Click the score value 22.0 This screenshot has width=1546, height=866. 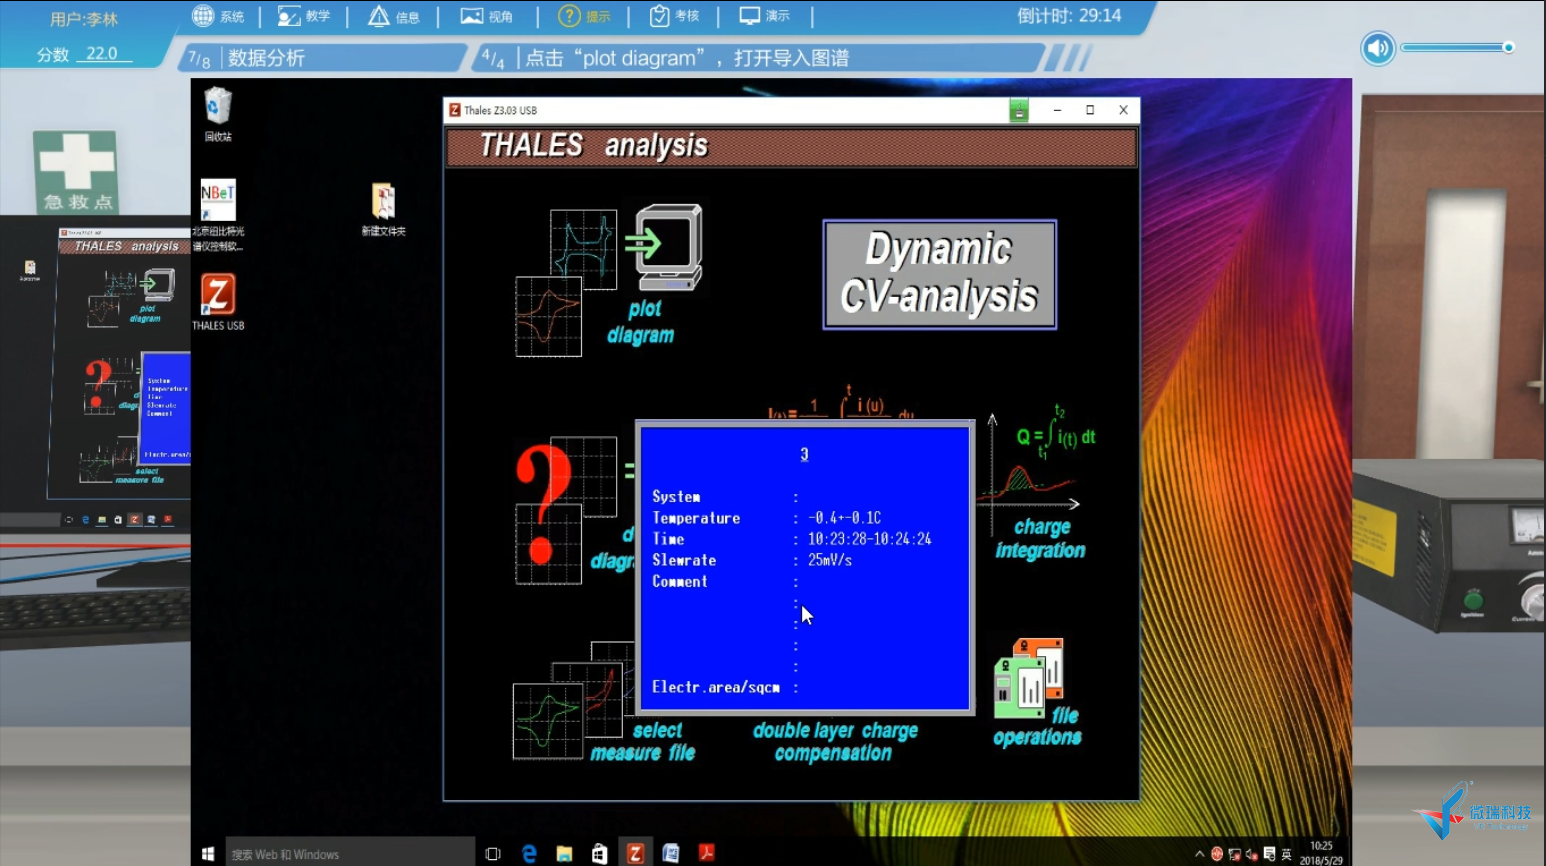coord(101,54)
